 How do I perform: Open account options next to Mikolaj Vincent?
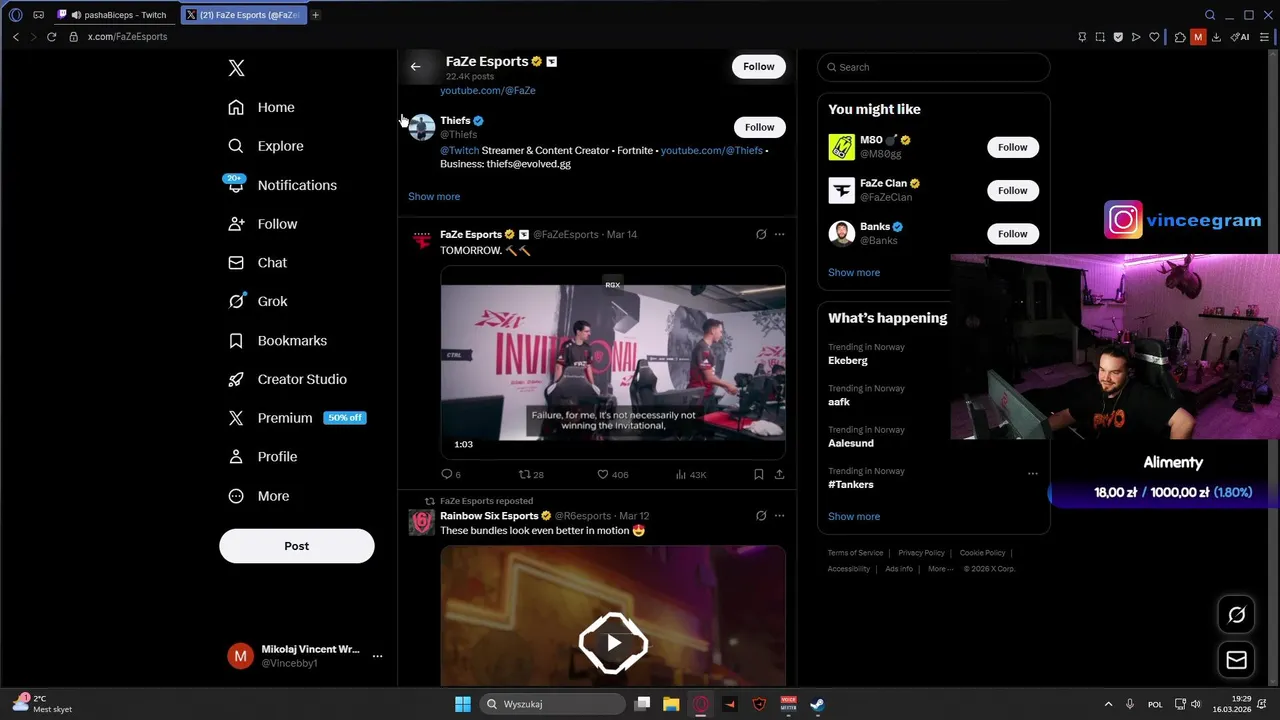[377, 656]
